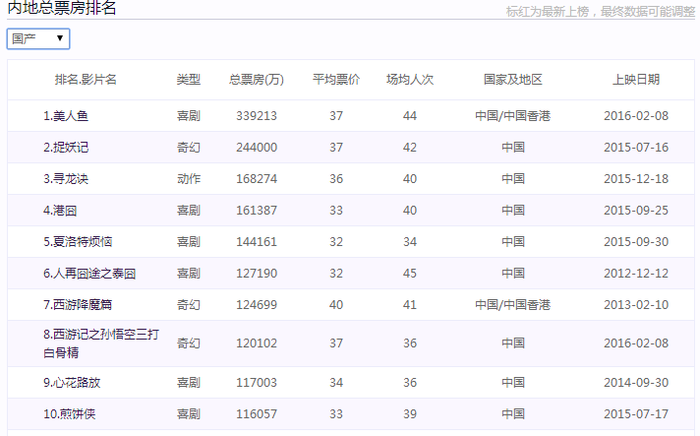Click the 总票房(万) column header
The height and width of the screenshot is (436, 700).
256,80
